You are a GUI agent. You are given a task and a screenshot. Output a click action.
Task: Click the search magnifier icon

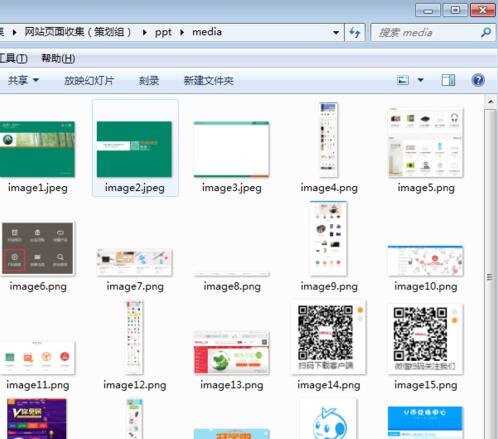(486, 32)
